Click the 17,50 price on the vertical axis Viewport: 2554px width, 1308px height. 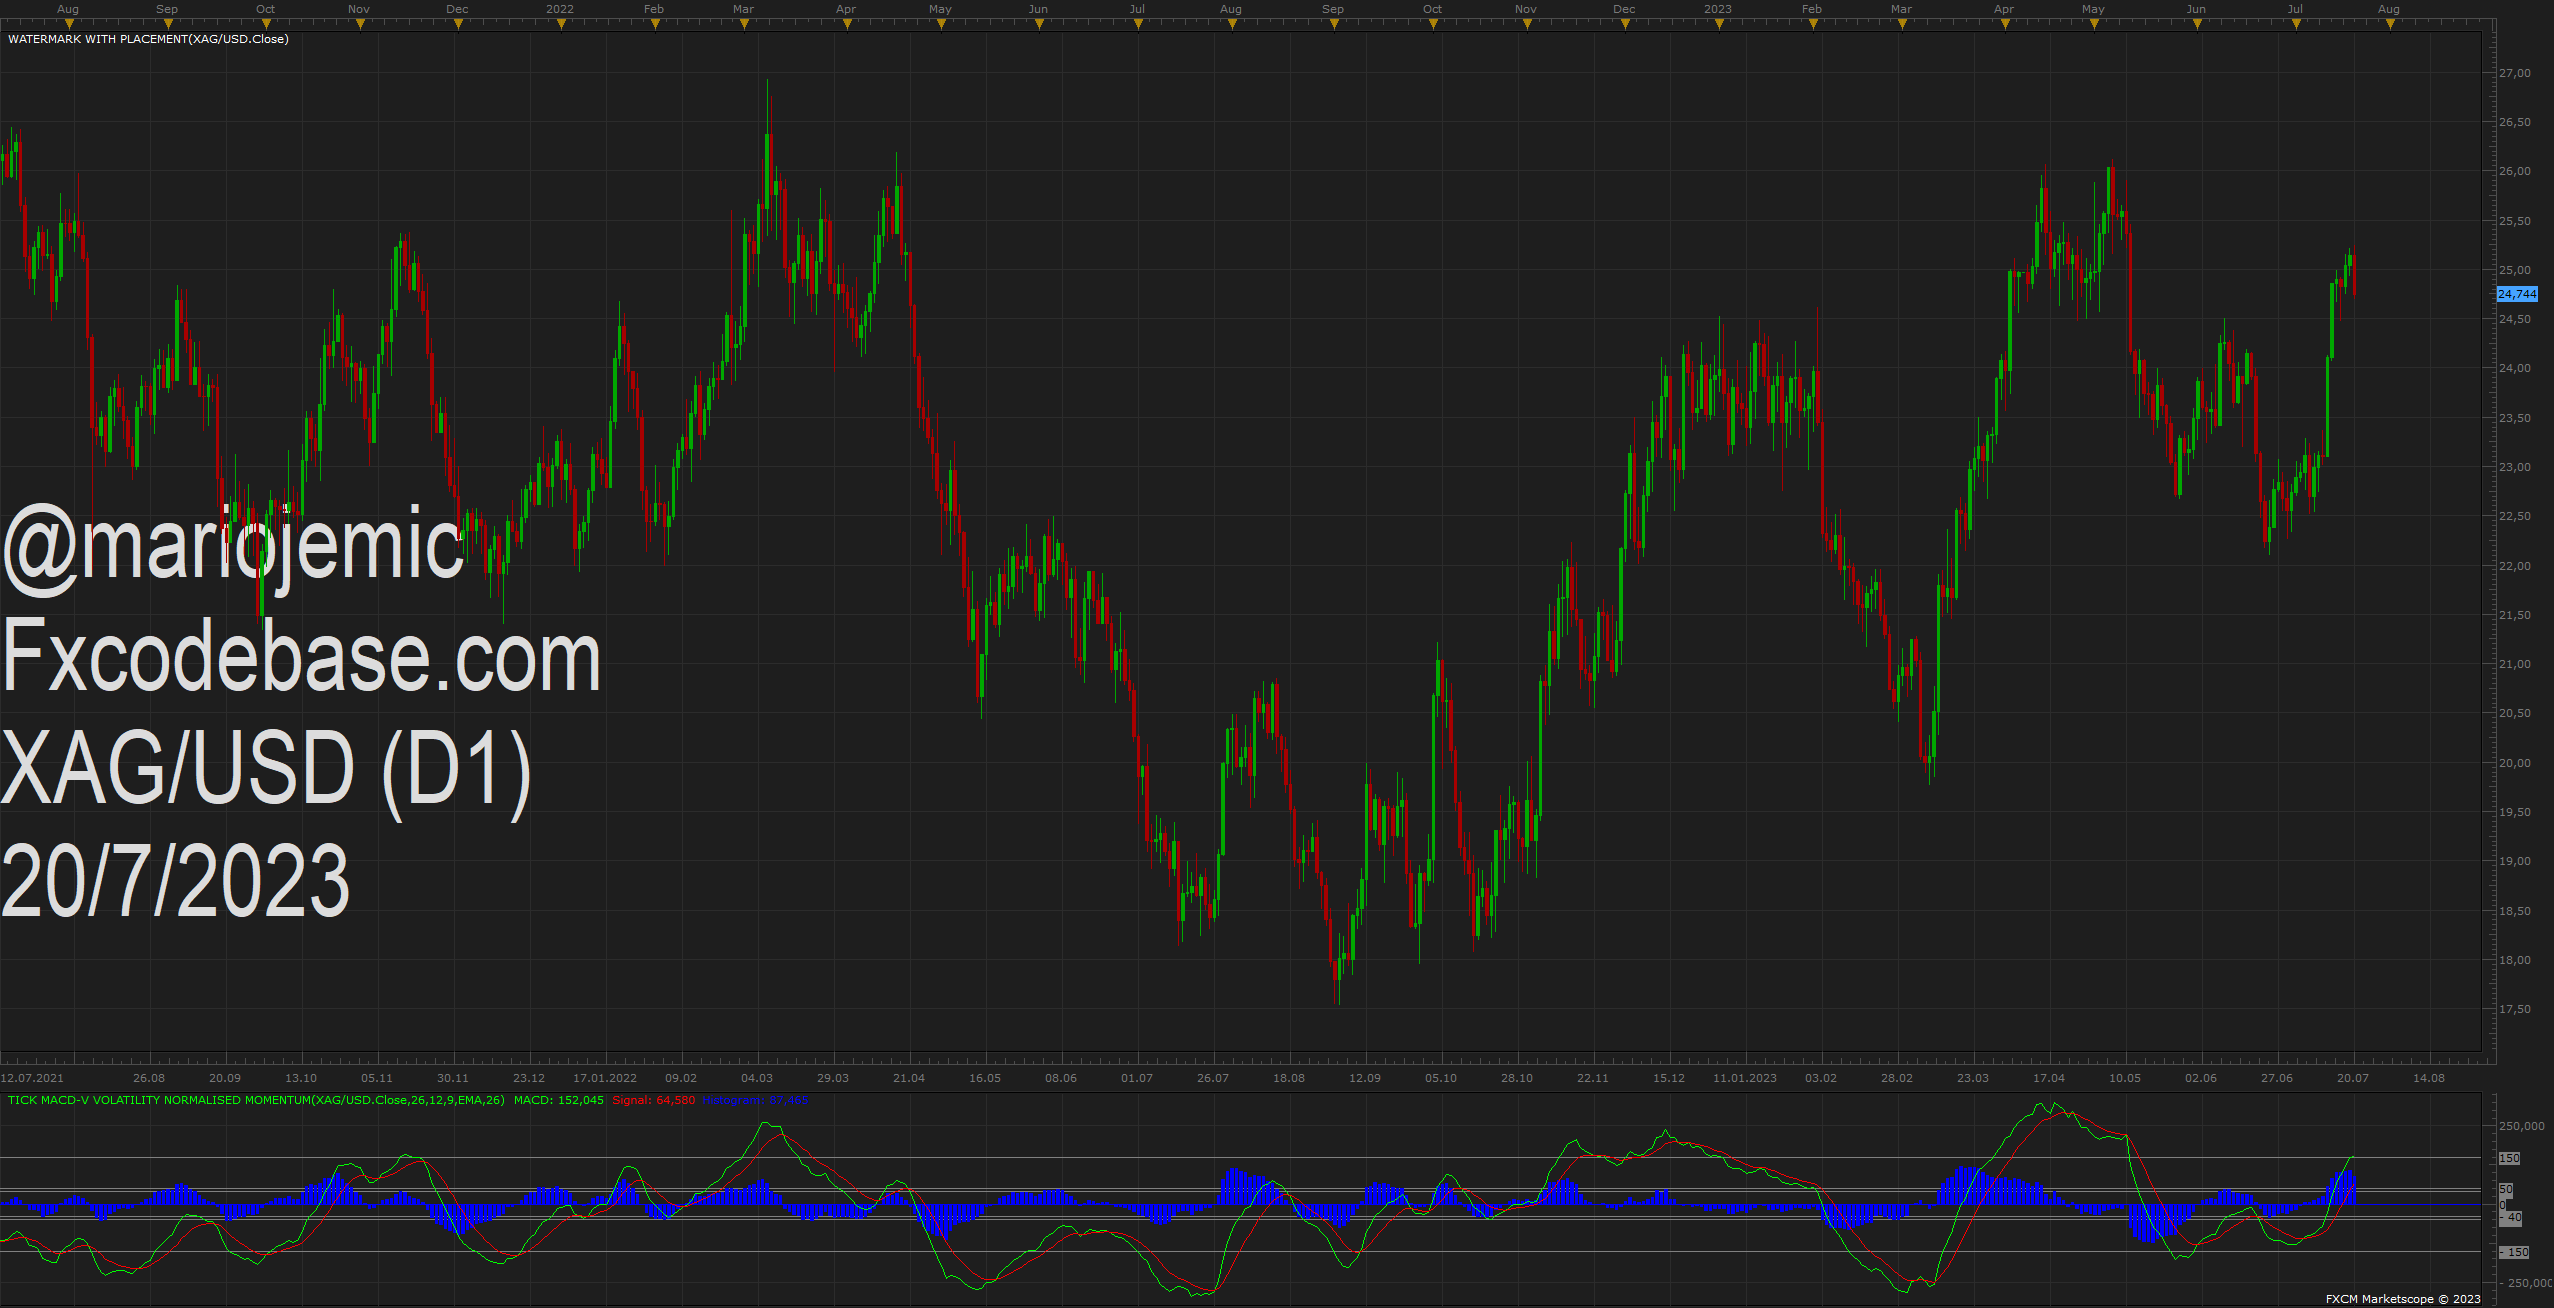pyautogui.click(x=2515, y=1009)
